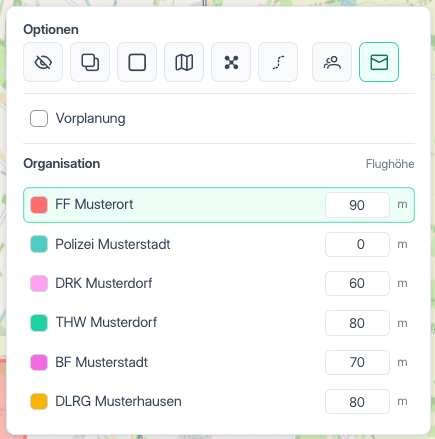Click the Flughöhe column label
Screen dimensions: 435x439
[x=390, y=164]
